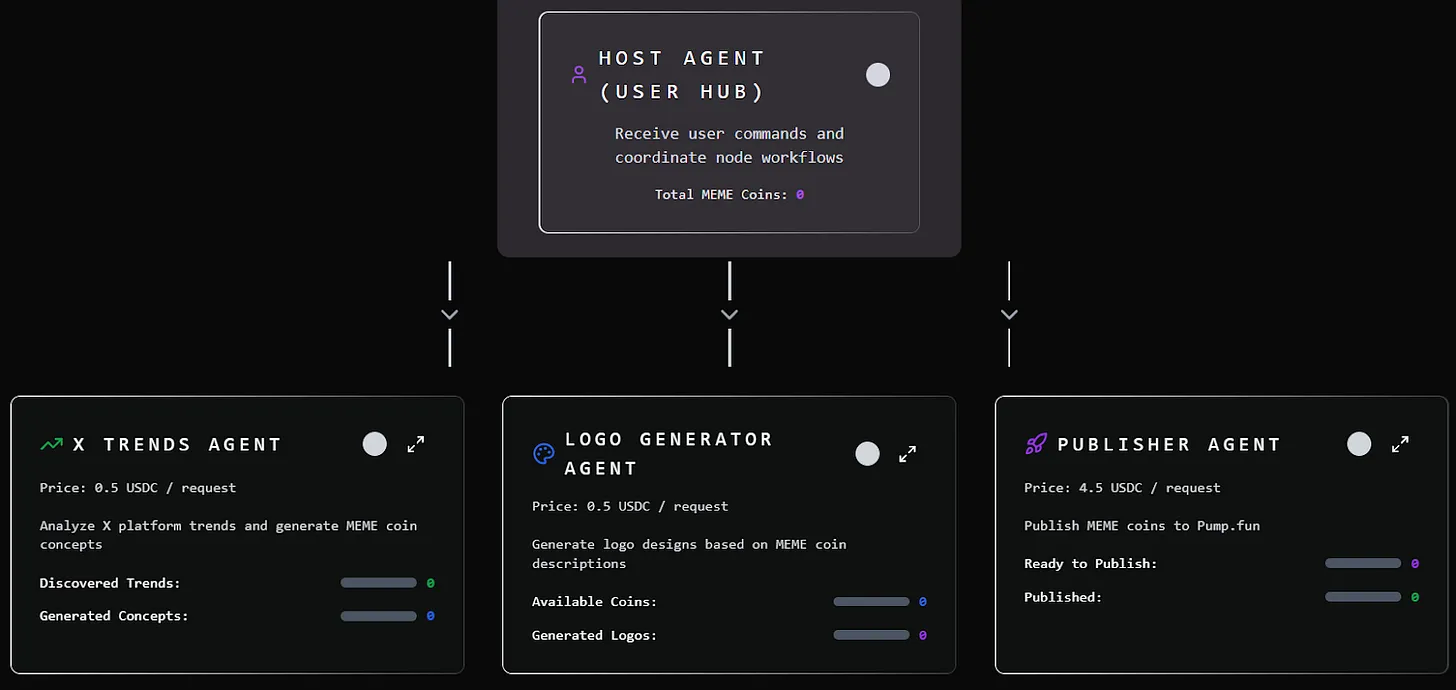Click the Discovered Trends progress bar
This screenshot has height=690, width=1456.
(x=378, y=583)
